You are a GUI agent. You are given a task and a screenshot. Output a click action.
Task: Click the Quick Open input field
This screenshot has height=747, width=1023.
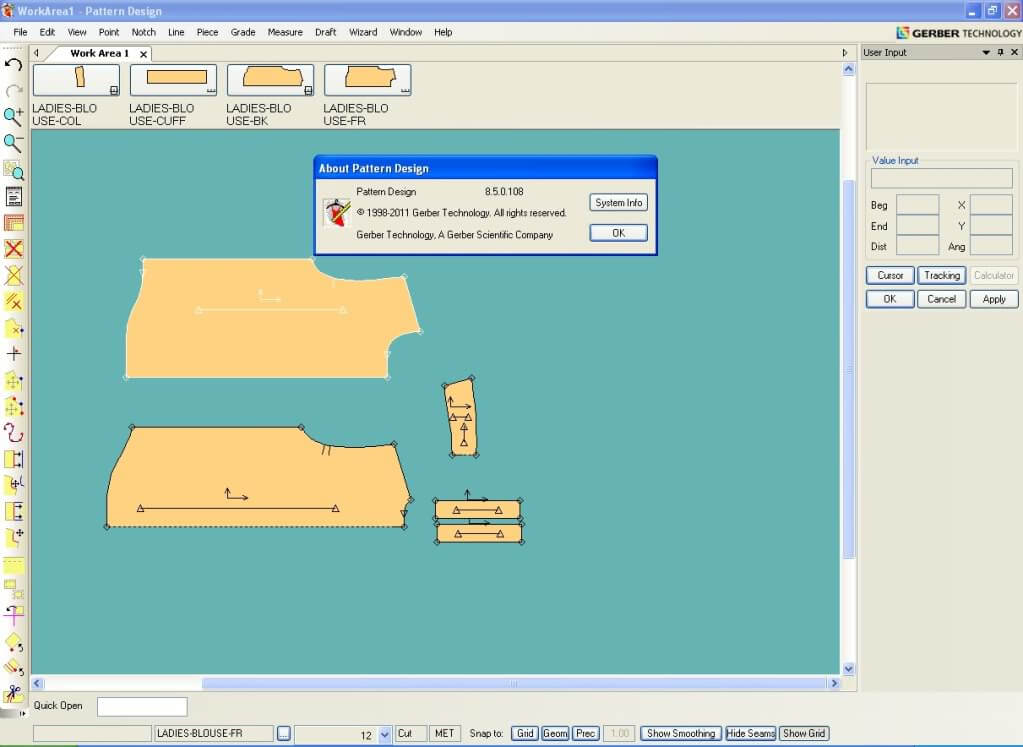pyautogui.click(x=142, y=707)
